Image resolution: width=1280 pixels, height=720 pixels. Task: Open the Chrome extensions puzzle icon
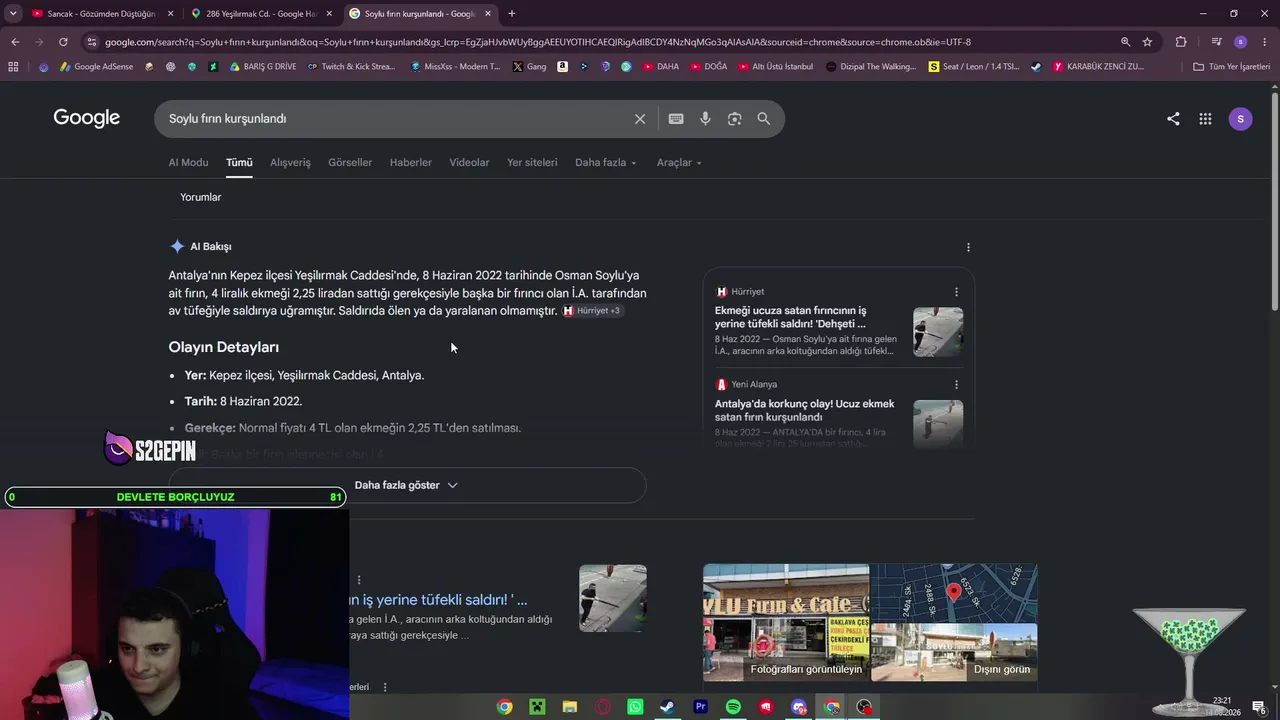tap(1181, 42)
